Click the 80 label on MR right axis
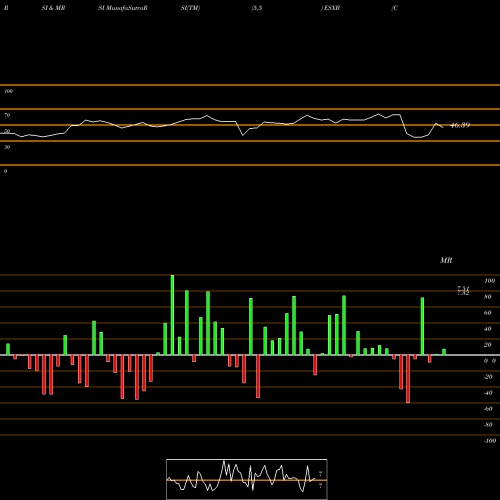 pos(488,297)
